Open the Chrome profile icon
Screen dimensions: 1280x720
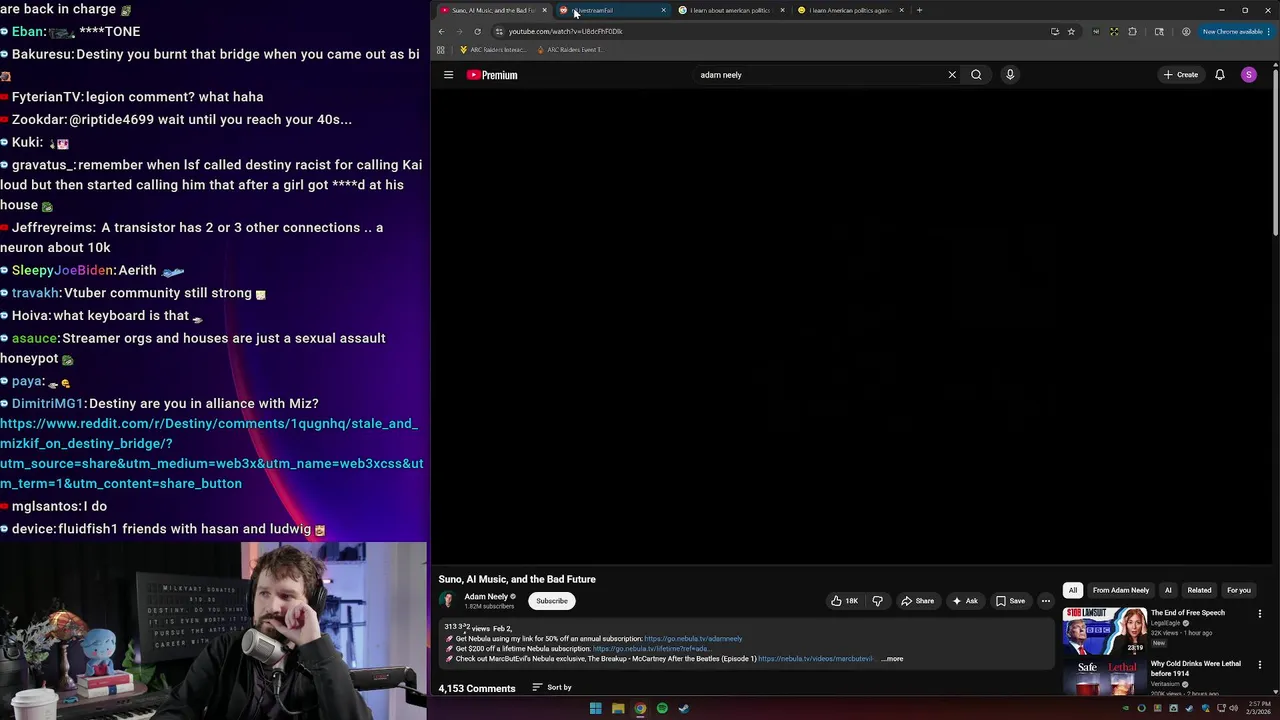[1186, 31]
